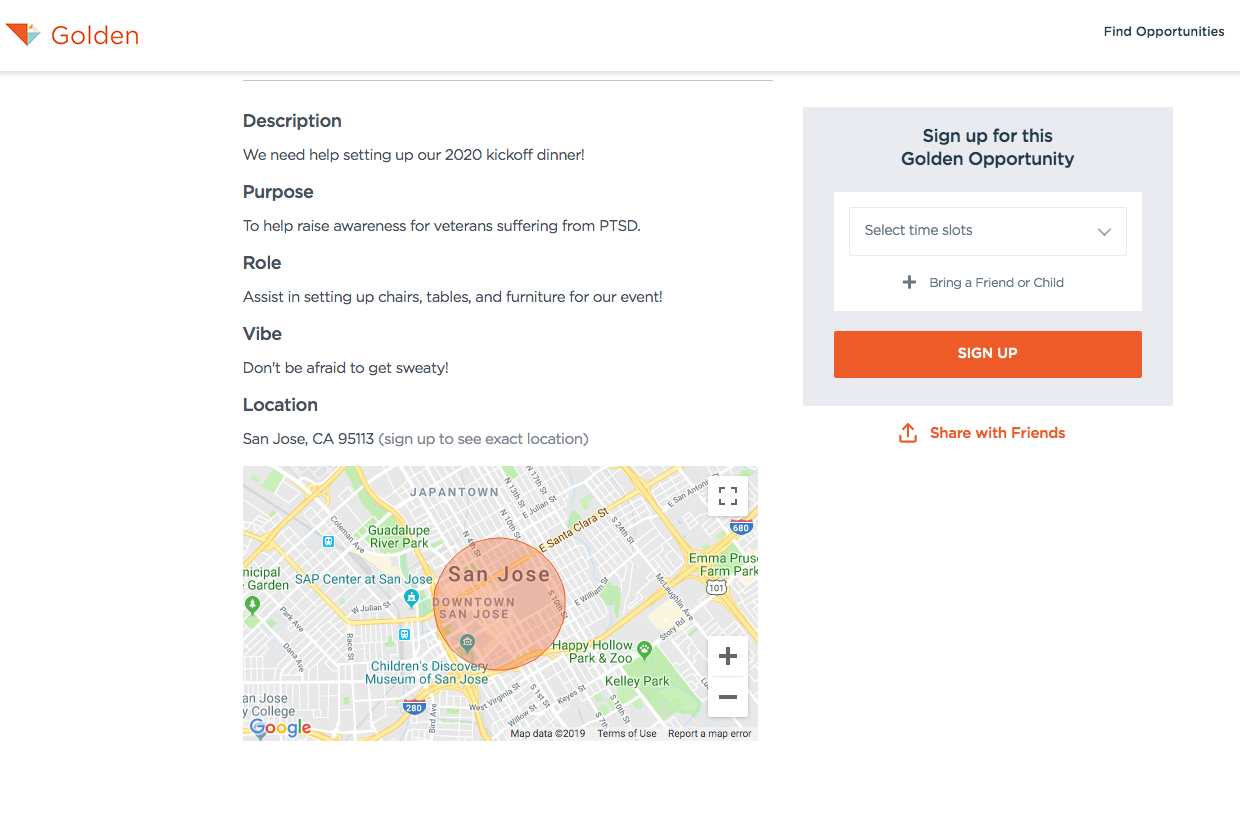The image size is (1240, 817).
Task: Click Report a map error
Action: (709, 734)
